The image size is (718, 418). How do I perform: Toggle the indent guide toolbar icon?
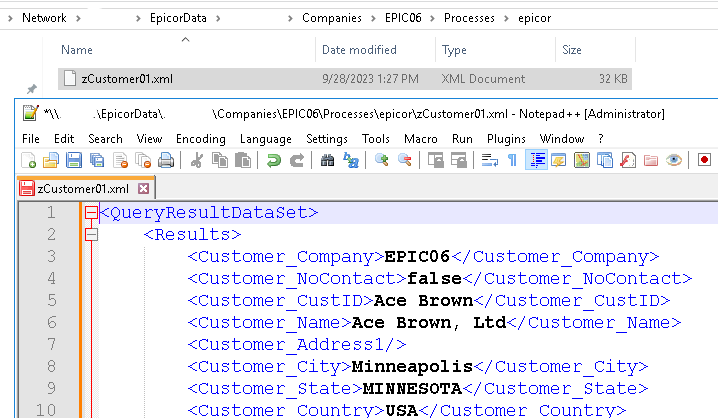coord(536,160)
